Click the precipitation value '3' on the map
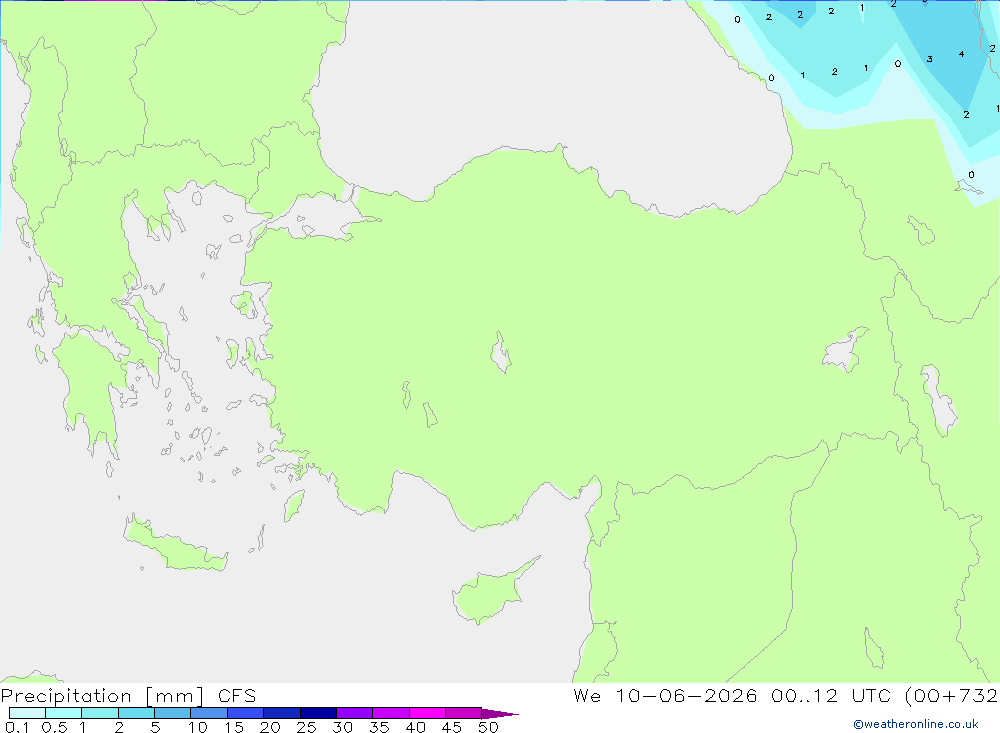The width and height of the screenshot is (1000, 733). point(929,59)
